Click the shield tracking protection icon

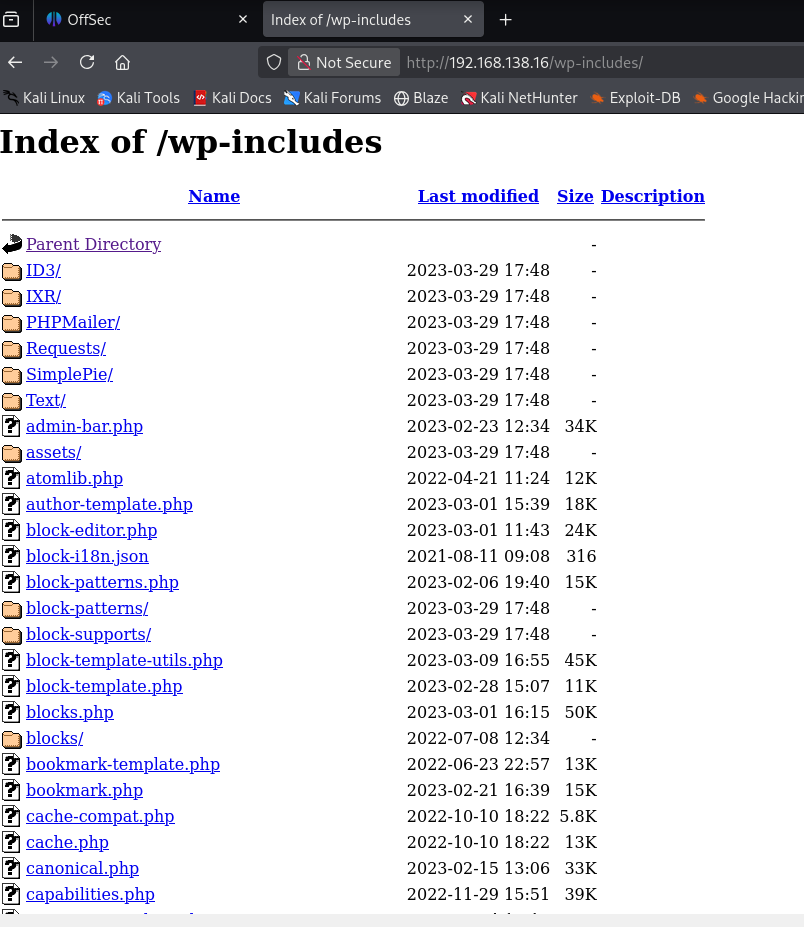pos(274,62)
